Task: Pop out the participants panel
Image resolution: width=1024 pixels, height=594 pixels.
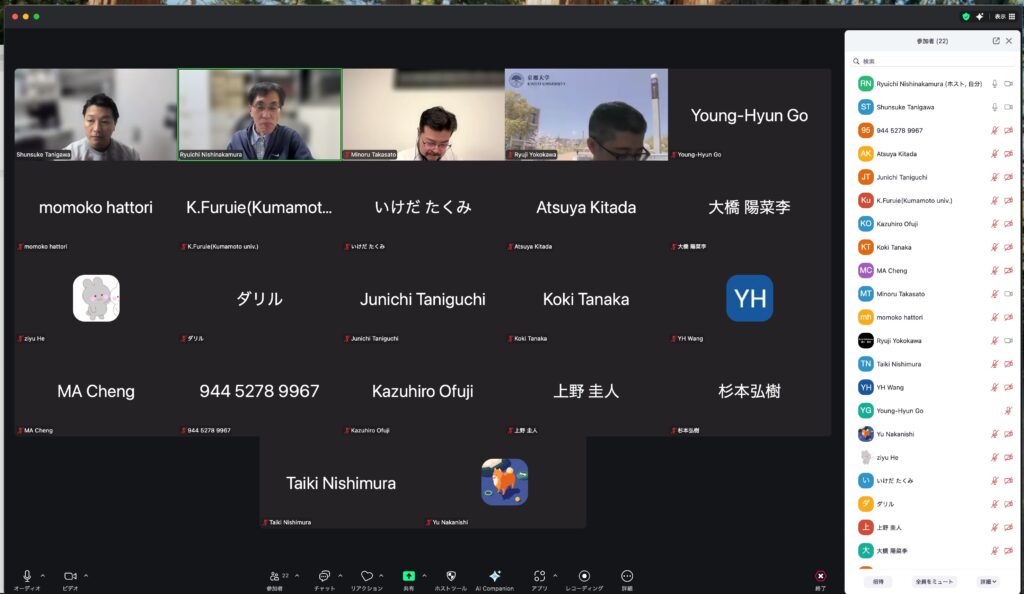Action: 996,41
